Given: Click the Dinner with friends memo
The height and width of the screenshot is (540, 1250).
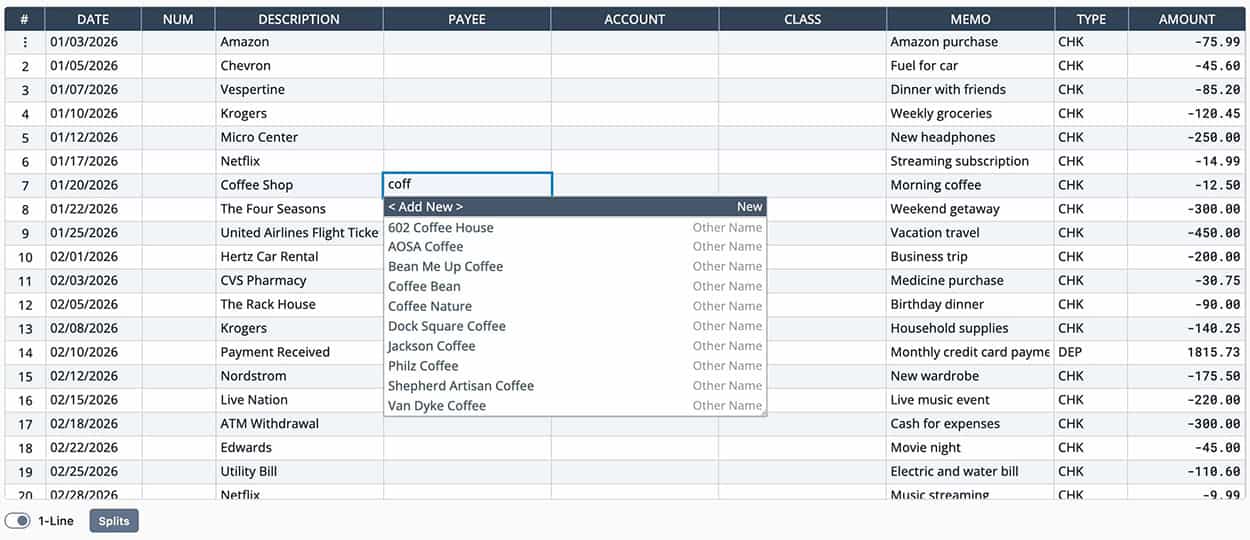Looking at the screenshot, I should pyautogui.click(x=970, y=90).
